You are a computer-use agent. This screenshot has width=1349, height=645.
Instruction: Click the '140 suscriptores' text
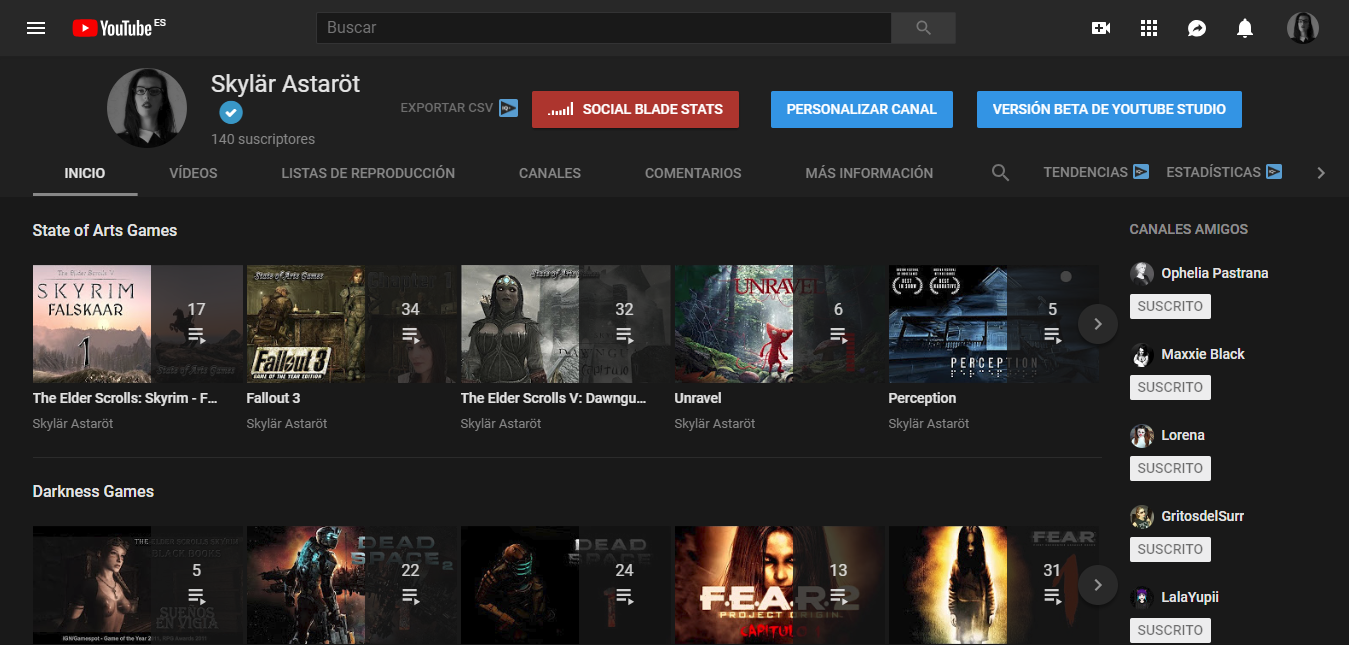pyautogui.click(x=263, y=139)
